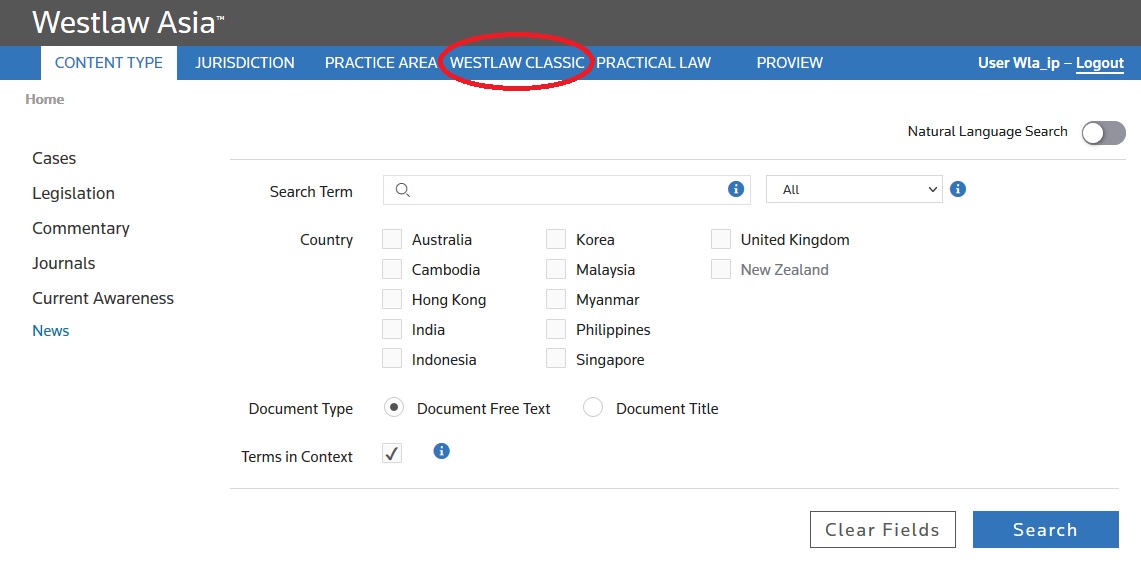Open Current Awareness in the sidebar
This screenshot has height=576, width=1141.
(x=103, y=297)
